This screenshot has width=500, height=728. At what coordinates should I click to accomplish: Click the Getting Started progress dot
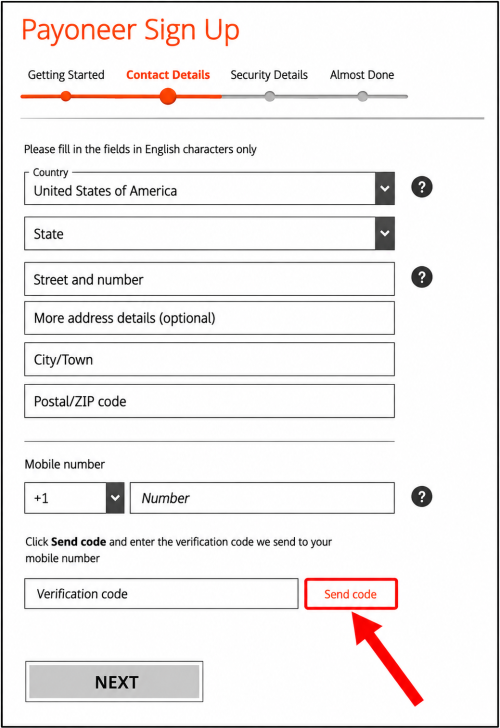tap(66, 97)
